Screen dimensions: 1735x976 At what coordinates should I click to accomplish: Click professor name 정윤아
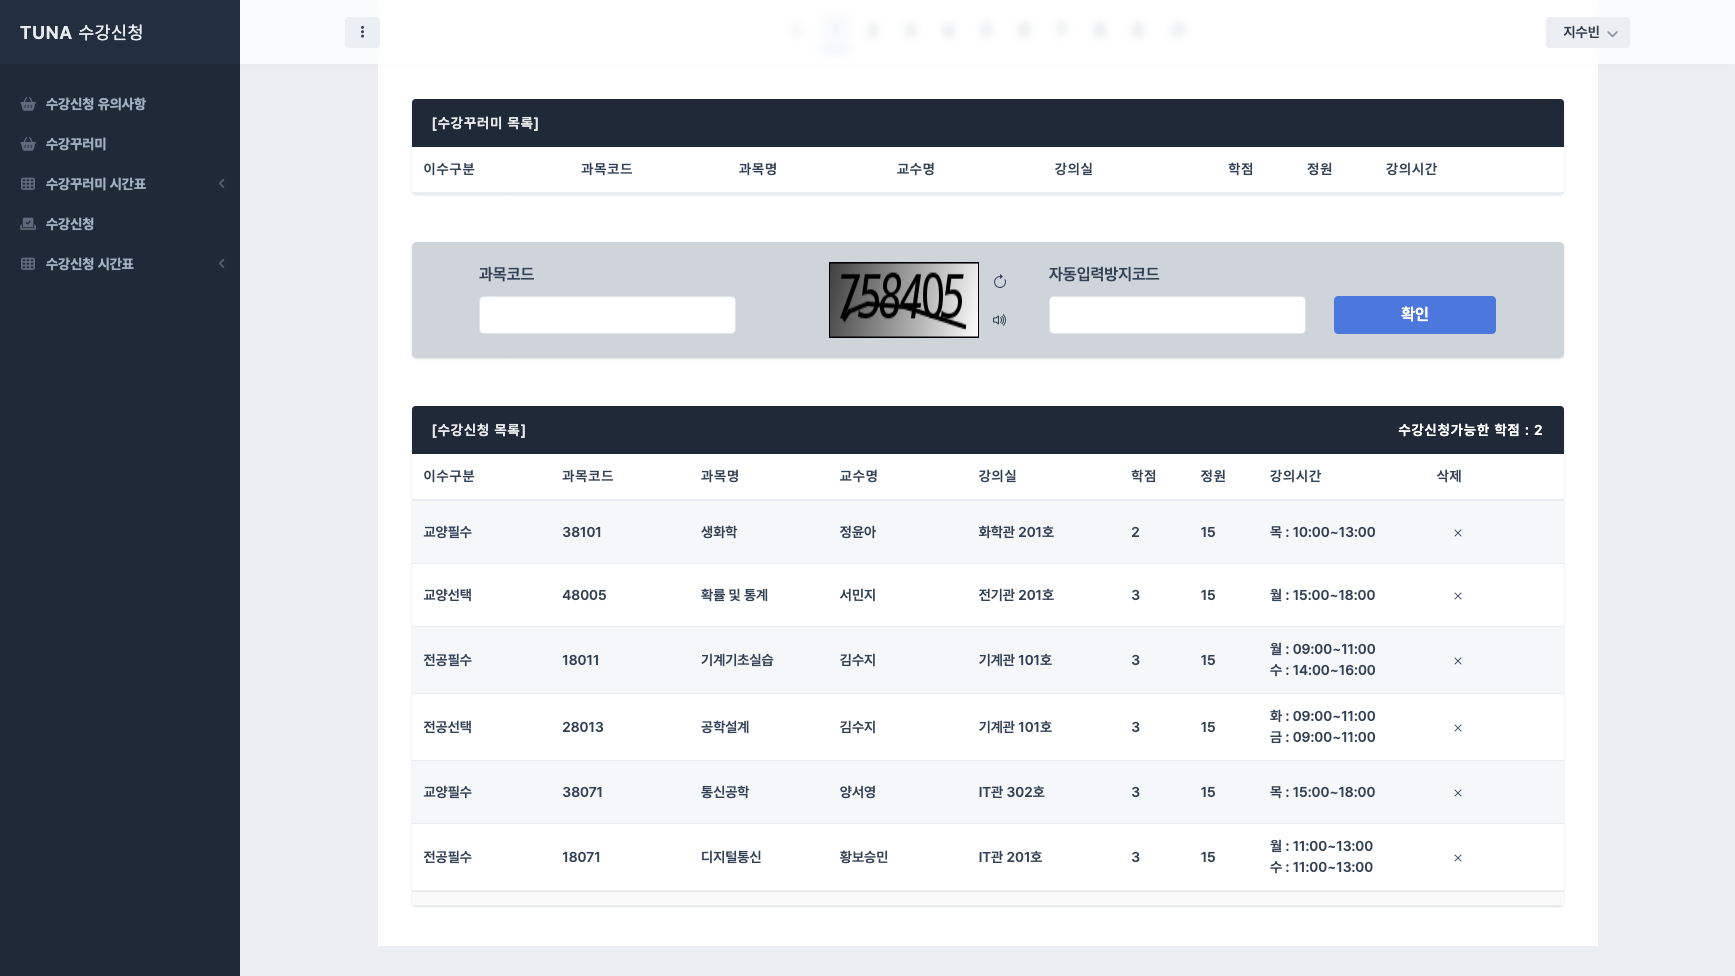click(x=858, y=532)
